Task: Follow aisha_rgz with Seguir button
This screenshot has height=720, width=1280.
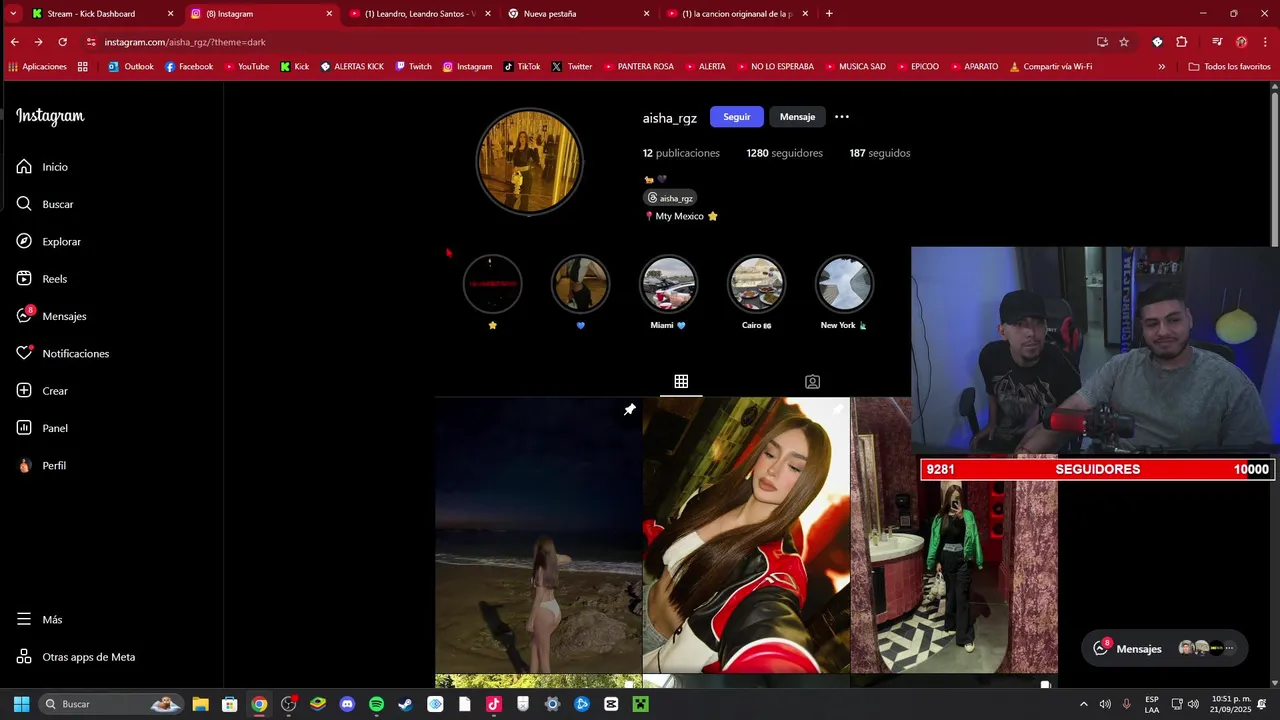Action: pyautogui.click(x=737, y=117)
